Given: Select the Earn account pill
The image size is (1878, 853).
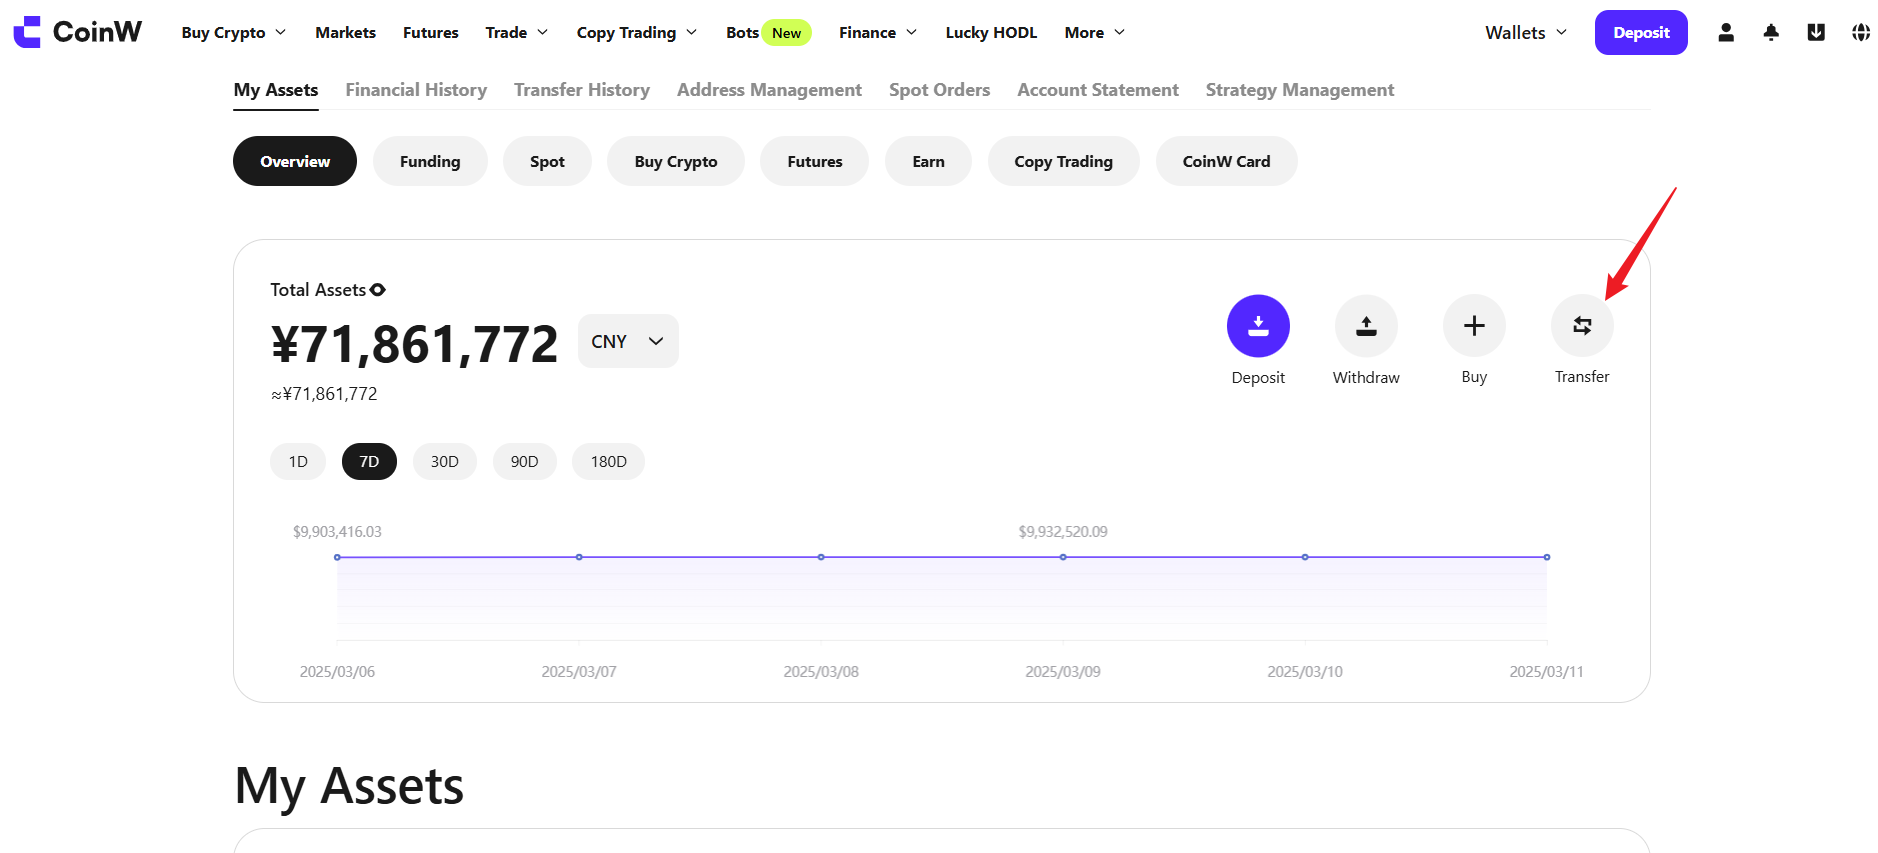Looking at the screenshot, I should (x=928, y=161).
